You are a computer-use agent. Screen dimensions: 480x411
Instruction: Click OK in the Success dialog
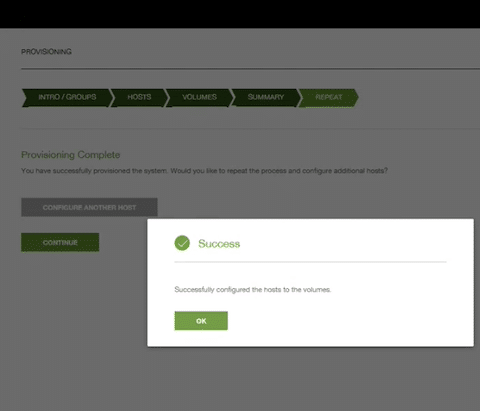[201, 321]
